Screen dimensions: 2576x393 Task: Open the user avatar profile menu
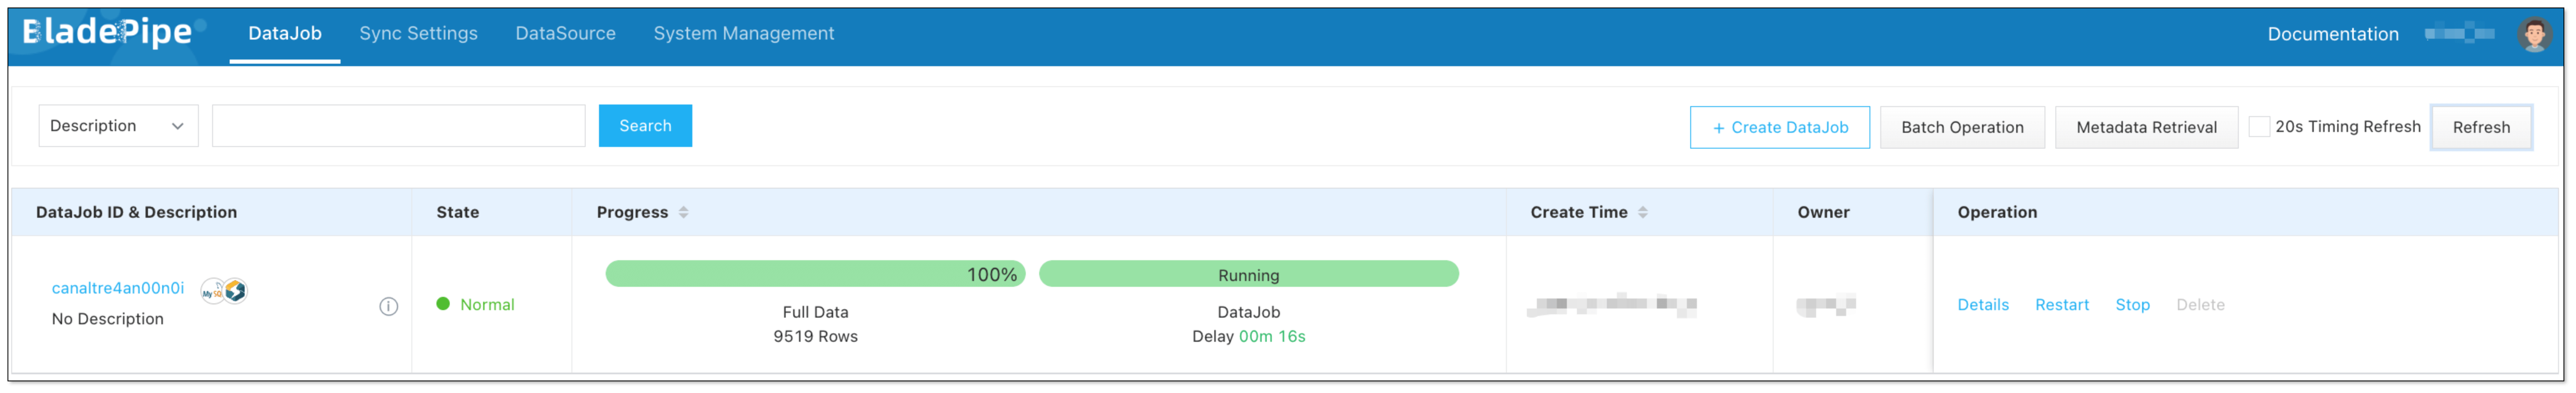tap(2533, 34)
